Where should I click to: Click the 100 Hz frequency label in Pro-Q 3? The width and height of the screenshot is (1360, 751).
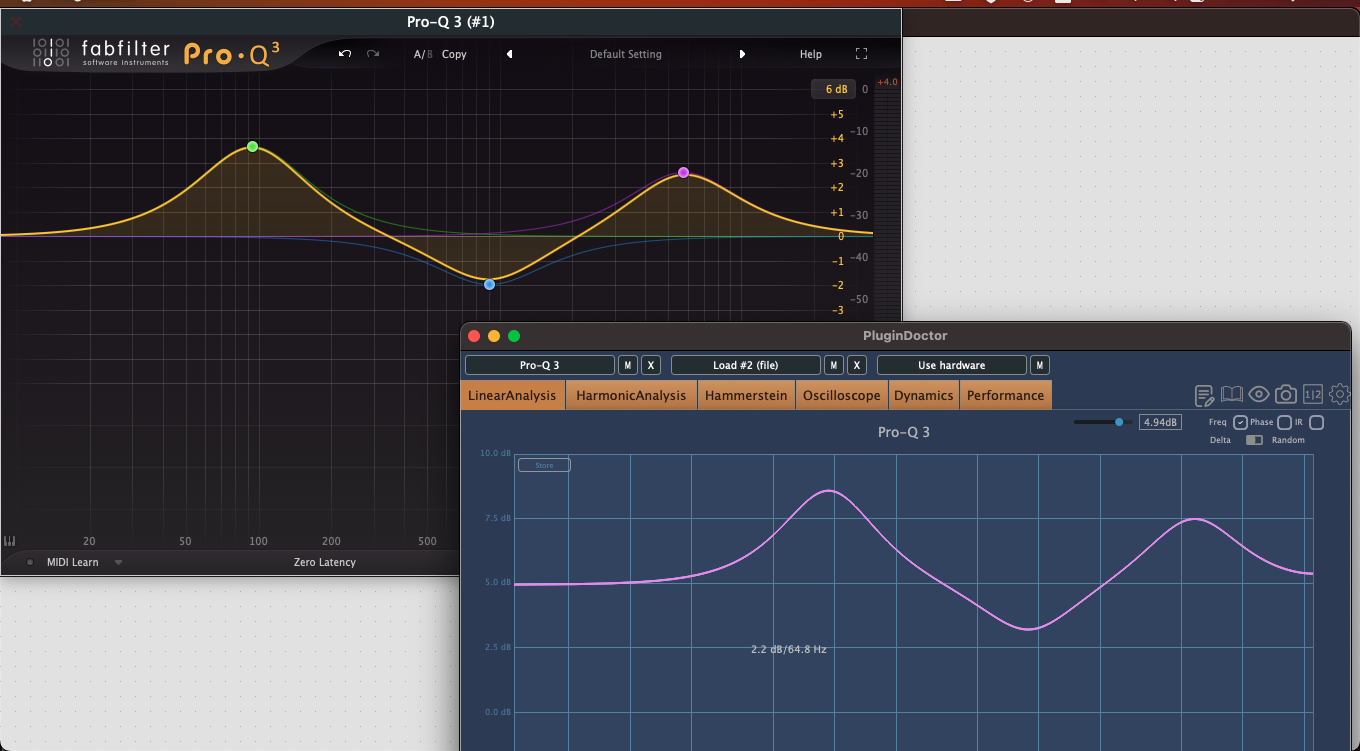(x=258, y=541)
